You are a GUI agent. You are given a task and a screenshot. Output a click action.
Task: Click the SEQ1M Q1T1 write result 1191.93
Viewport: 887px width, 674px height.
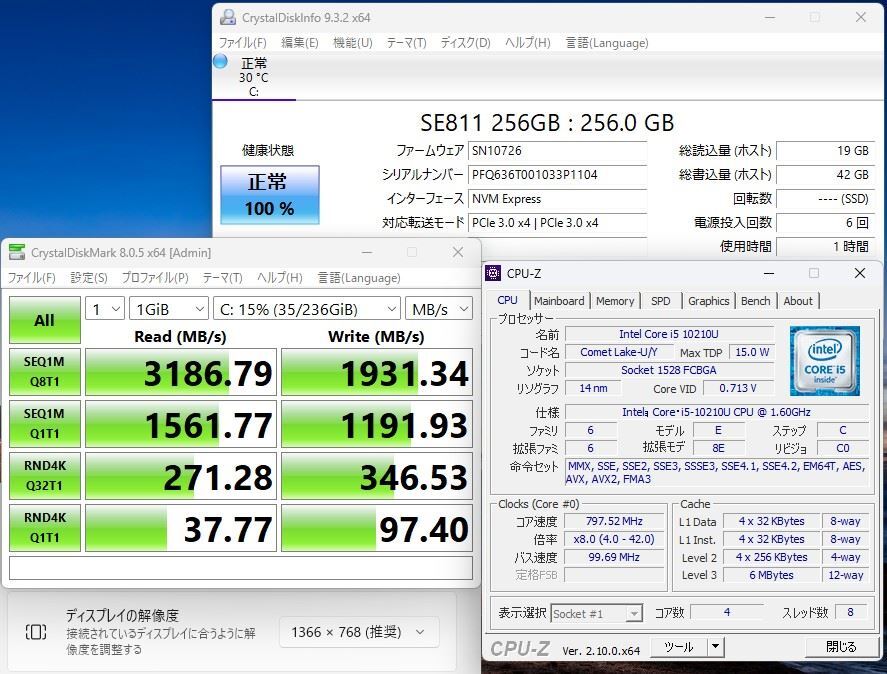click(377, 424)
